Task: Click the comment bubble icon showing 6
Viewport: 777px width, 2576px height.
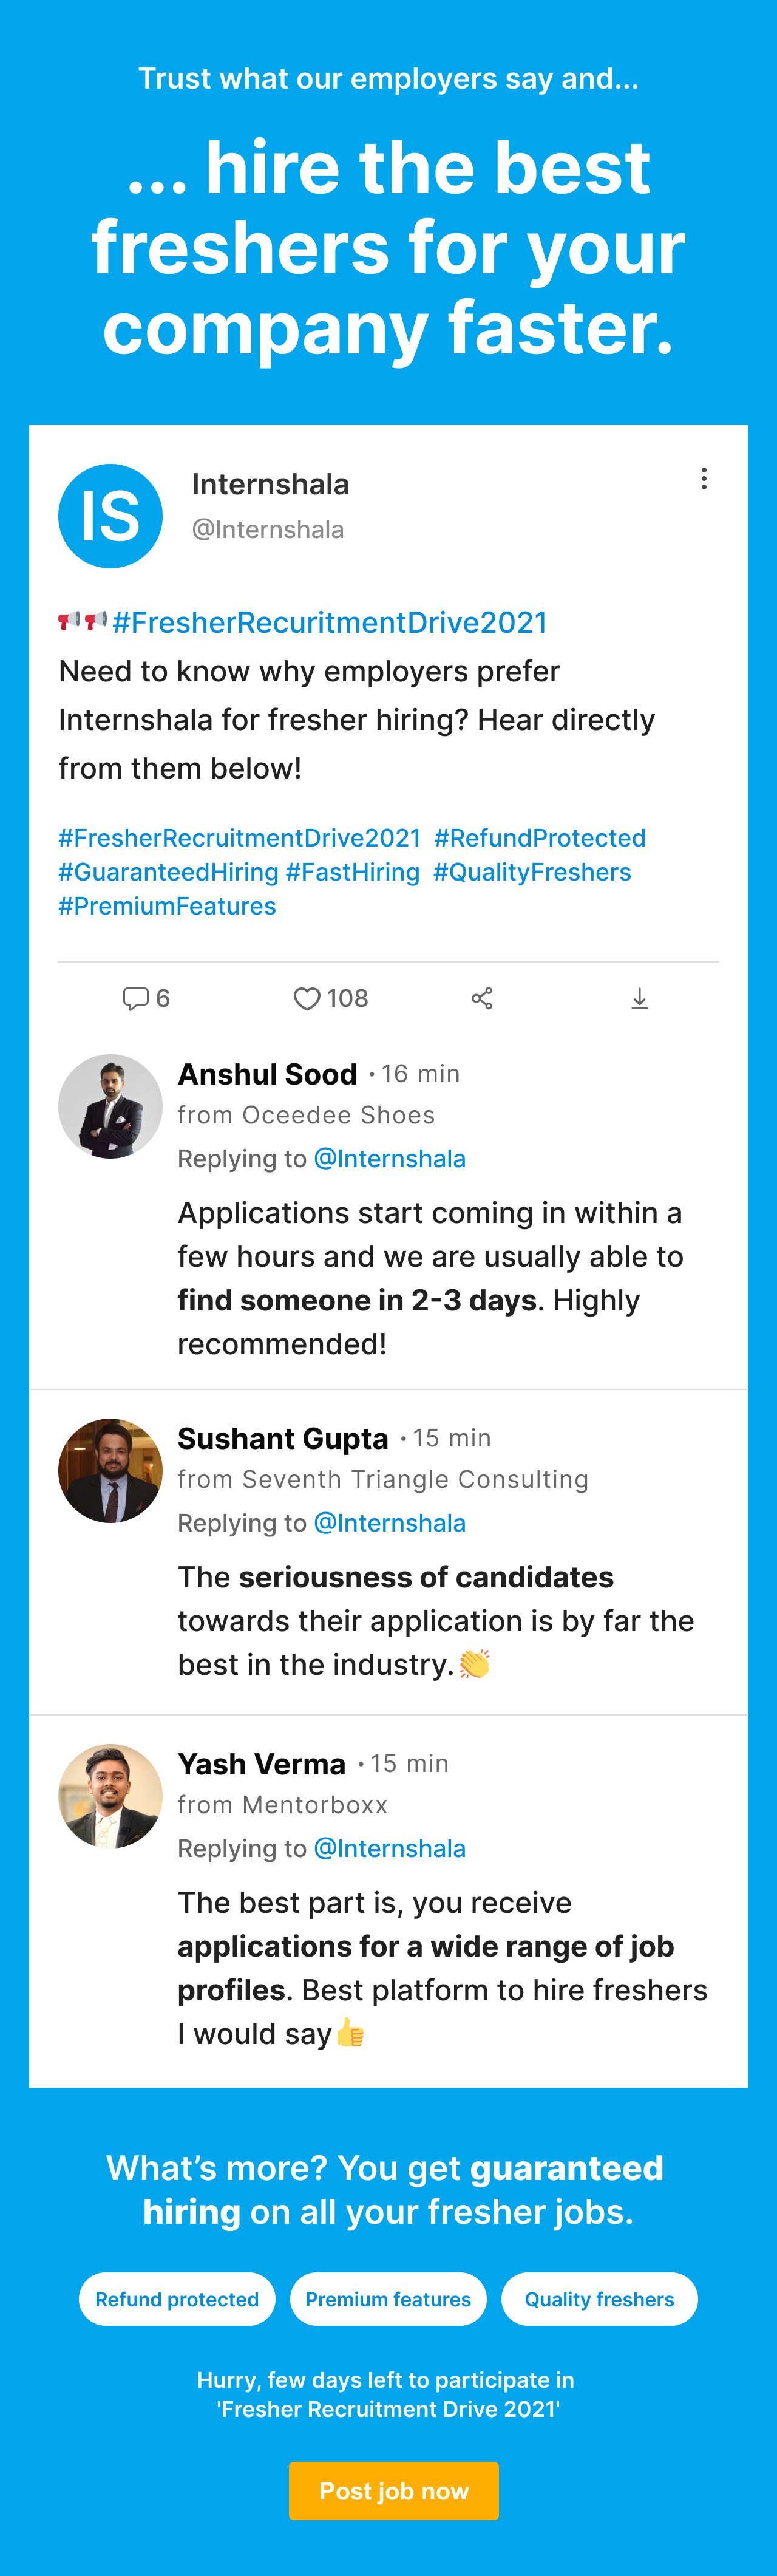Action: [x=135, y=998]
